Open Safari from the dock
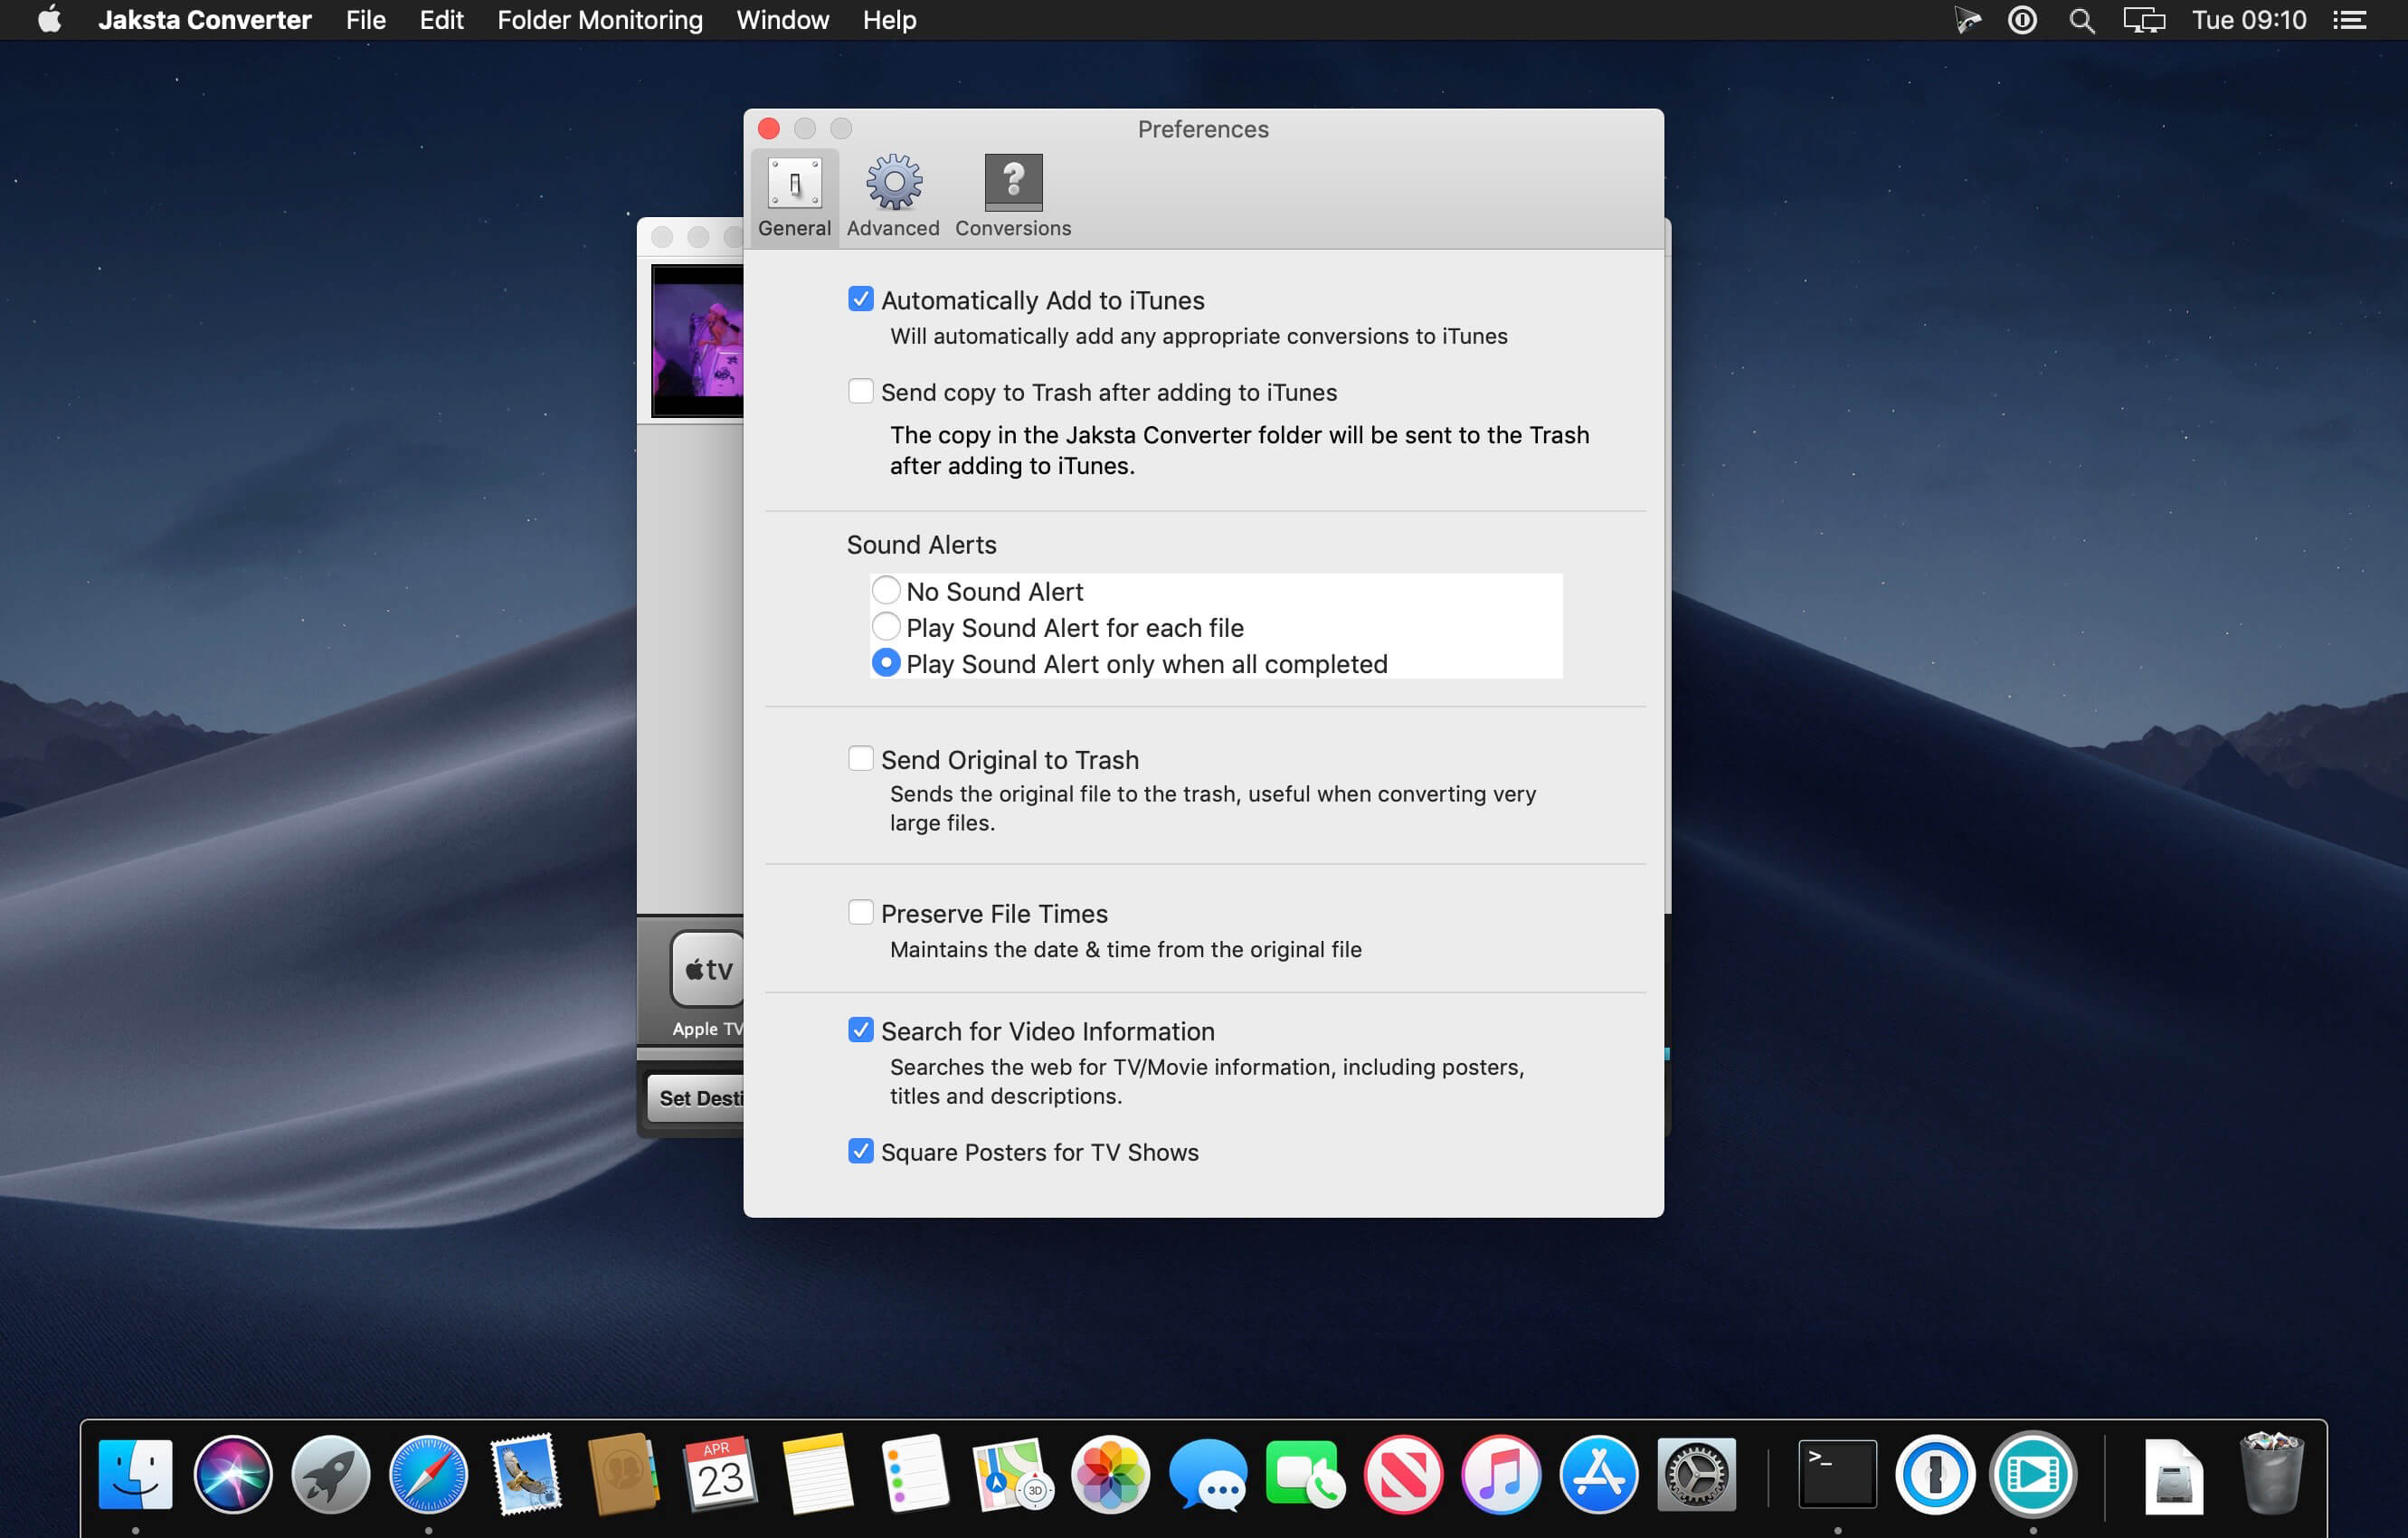 click(428, 1474)
